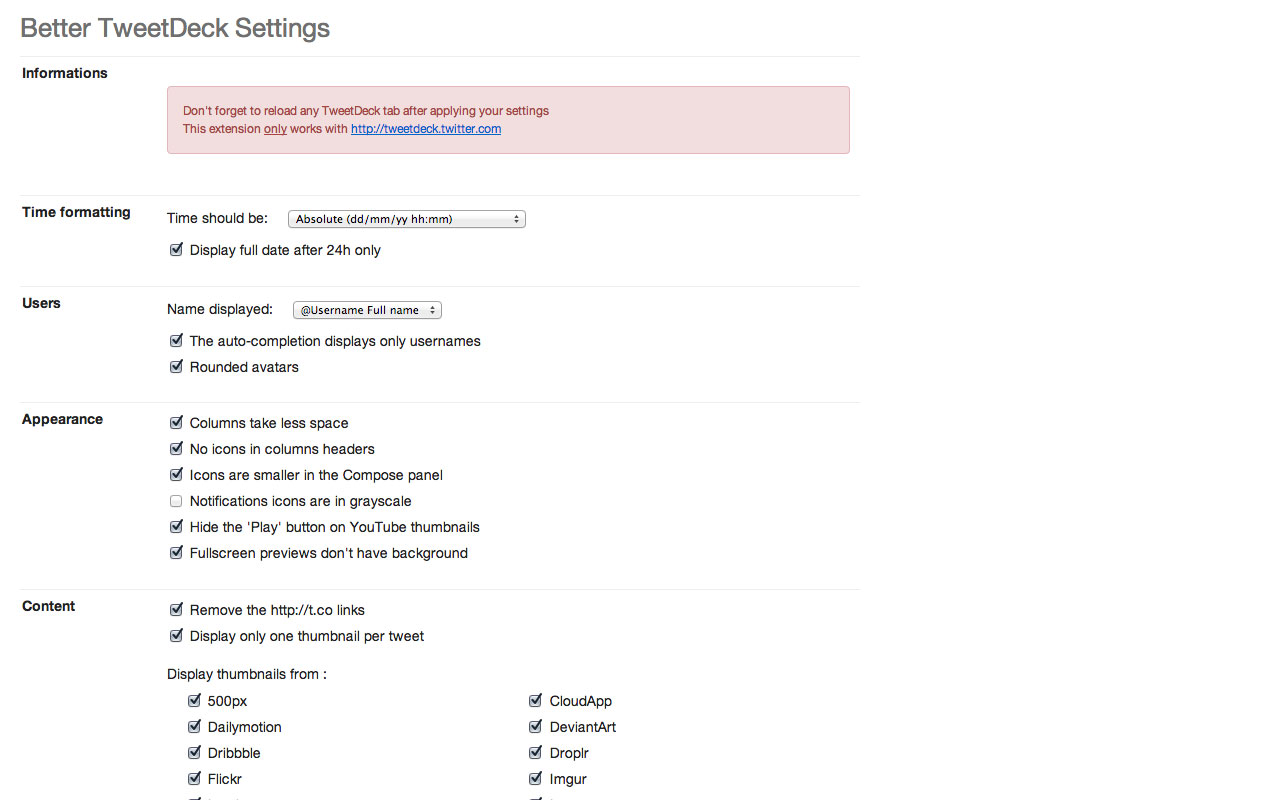
Task: Click the Appearance section label
Action: coord(62,419)
